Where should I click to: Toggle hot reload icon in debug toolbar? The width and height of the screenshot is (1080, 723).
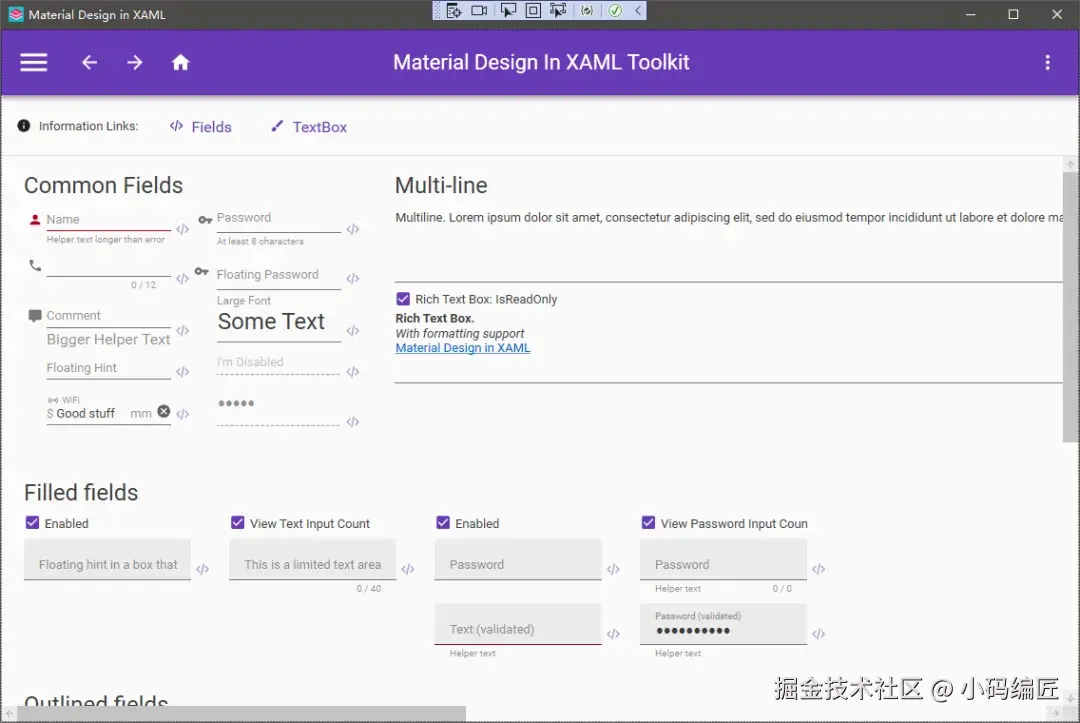tap(587, 10)
